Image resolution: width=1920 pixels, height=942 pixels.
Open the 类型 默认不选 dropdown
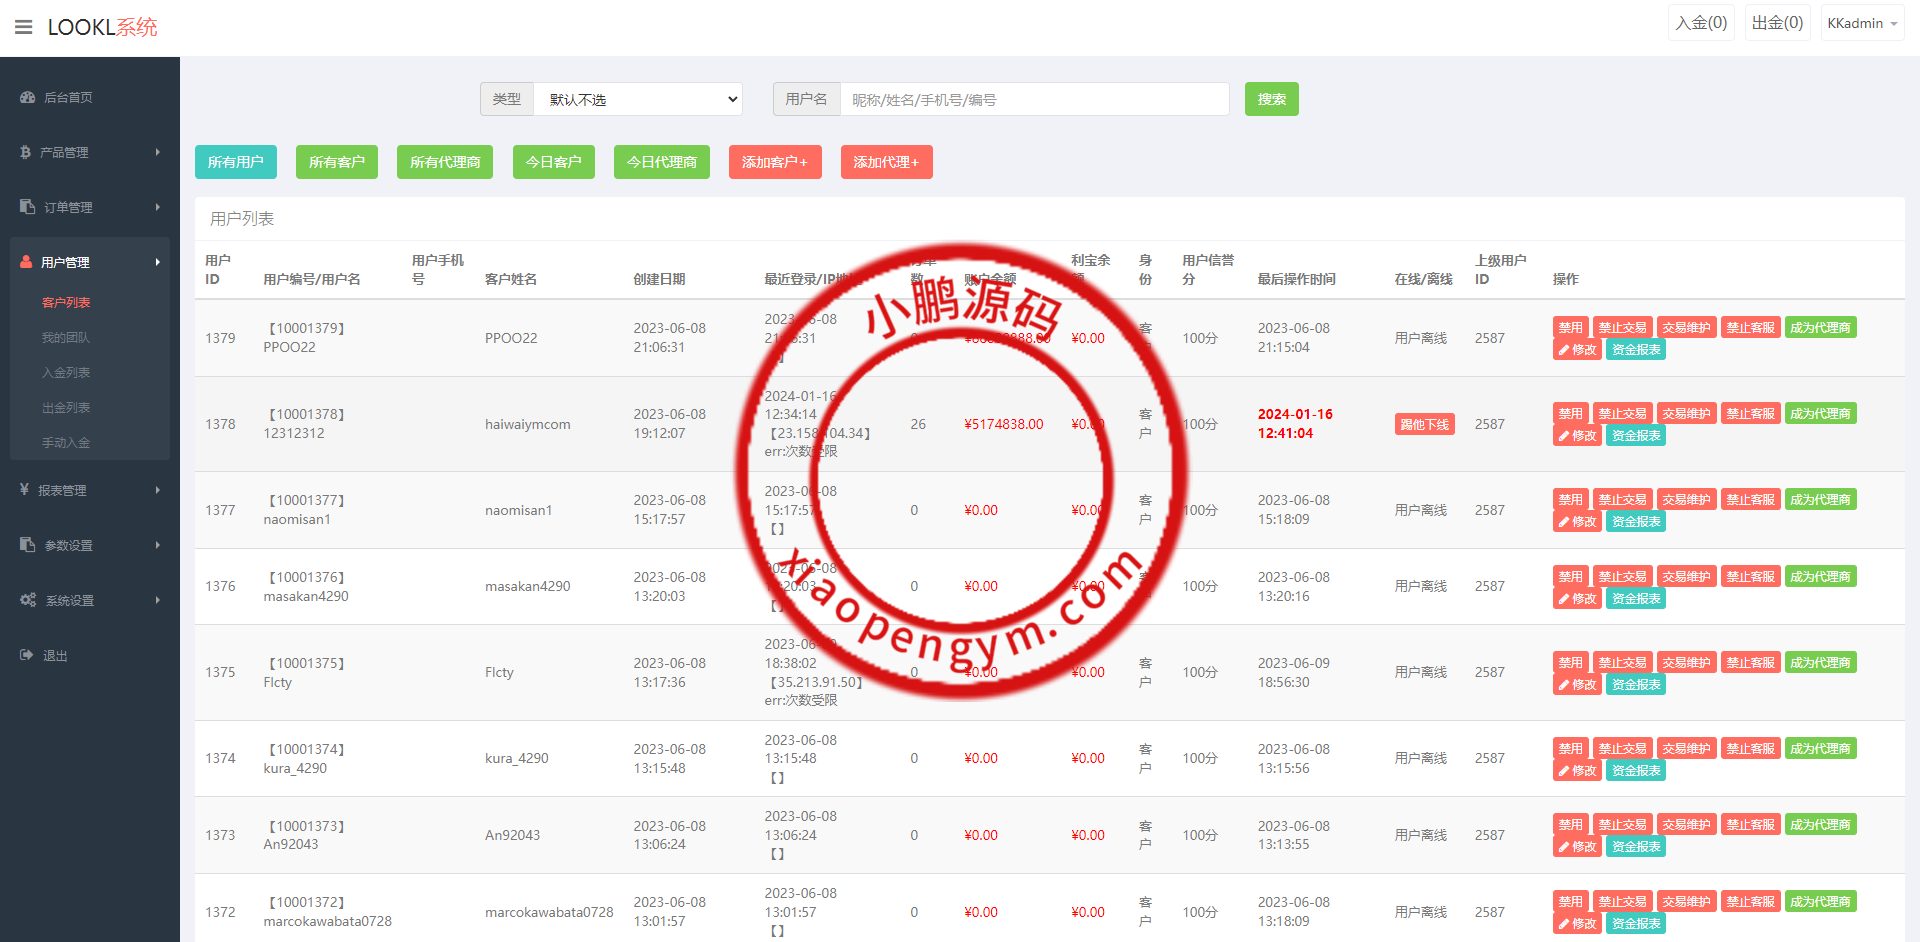(x=638, y=99)
